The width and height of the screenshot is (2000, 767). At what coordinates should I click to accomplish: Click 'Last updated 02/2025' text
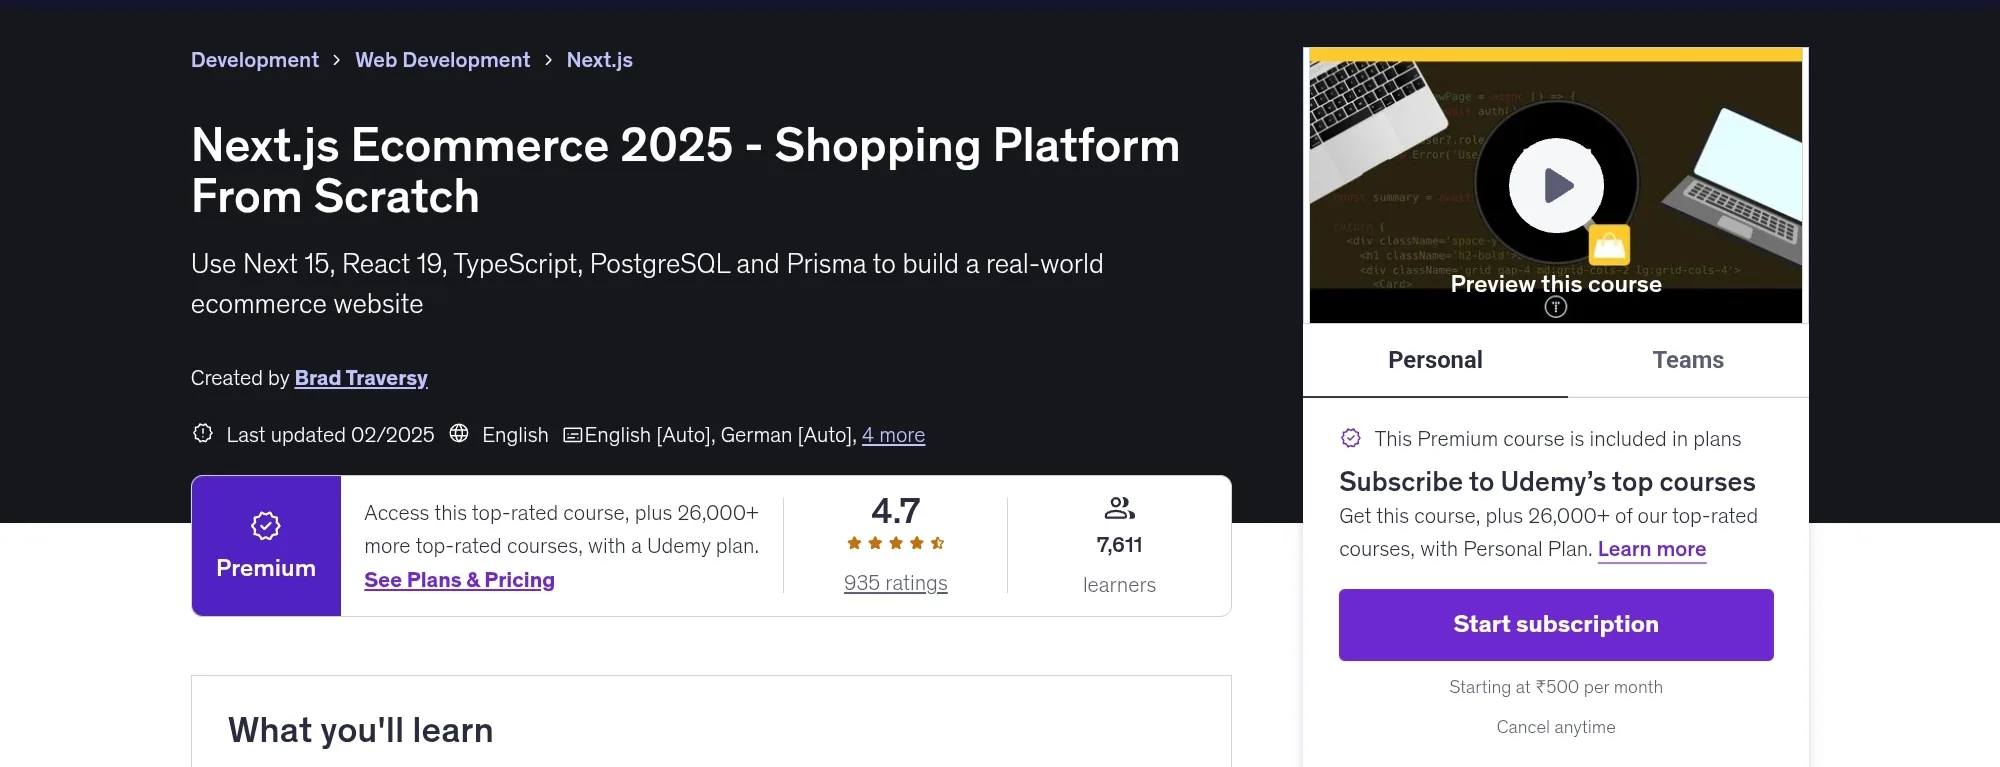(x=330, y=435)
